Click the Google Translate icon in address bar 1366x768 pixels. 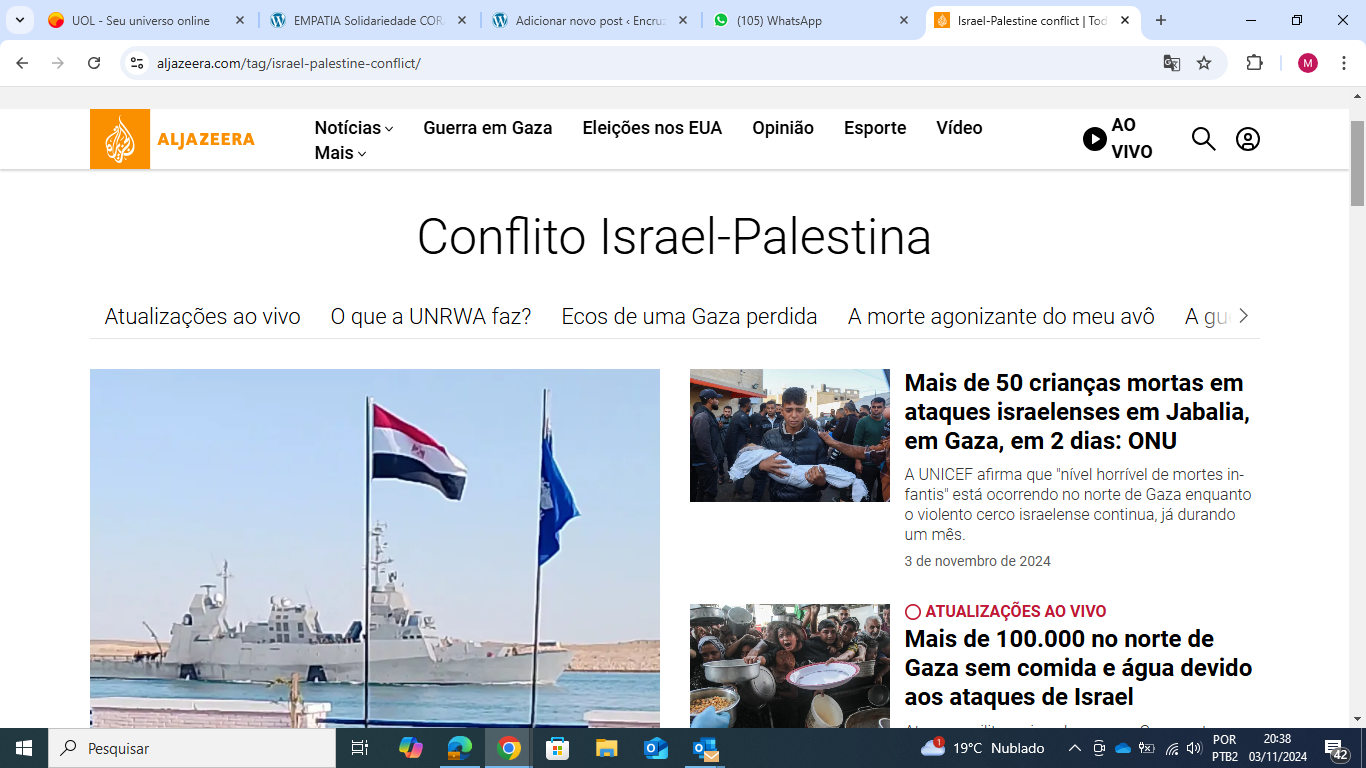pyautogui.click(x=1171, y=63)
